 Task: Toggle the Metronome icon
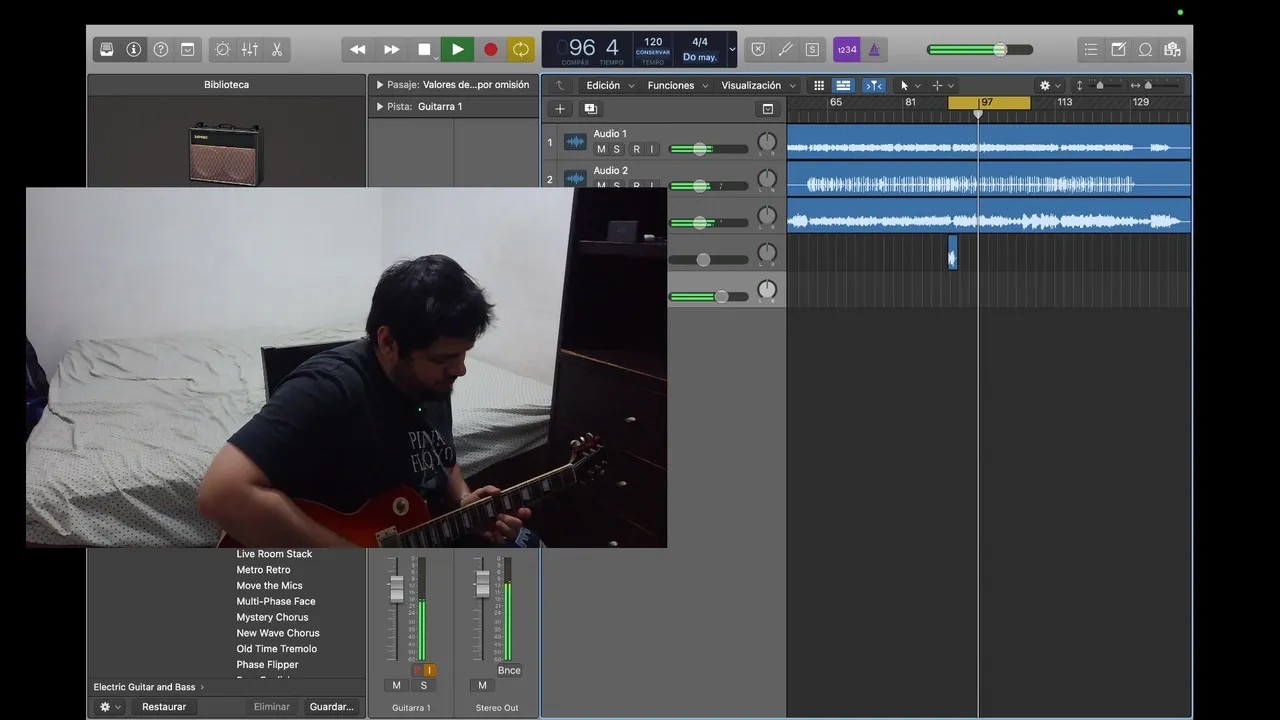[x=874, y=49]
